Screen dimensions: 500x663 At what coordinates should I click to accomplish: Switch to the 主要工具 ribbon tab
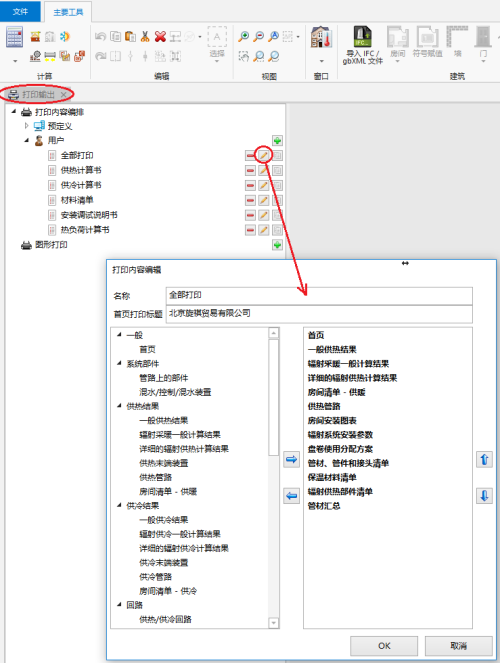click(x=68, y=12)
